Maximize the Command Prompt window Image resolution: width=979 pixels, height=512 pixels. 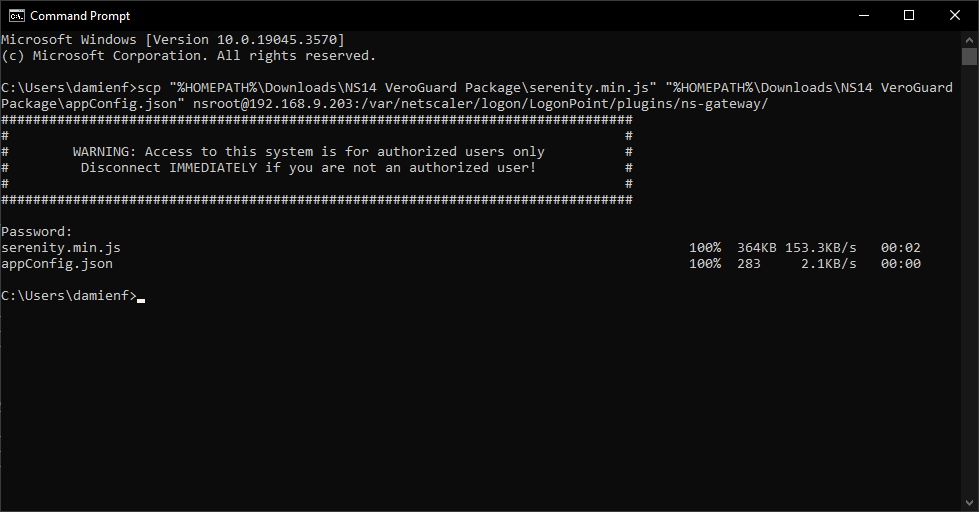(909, 15)
